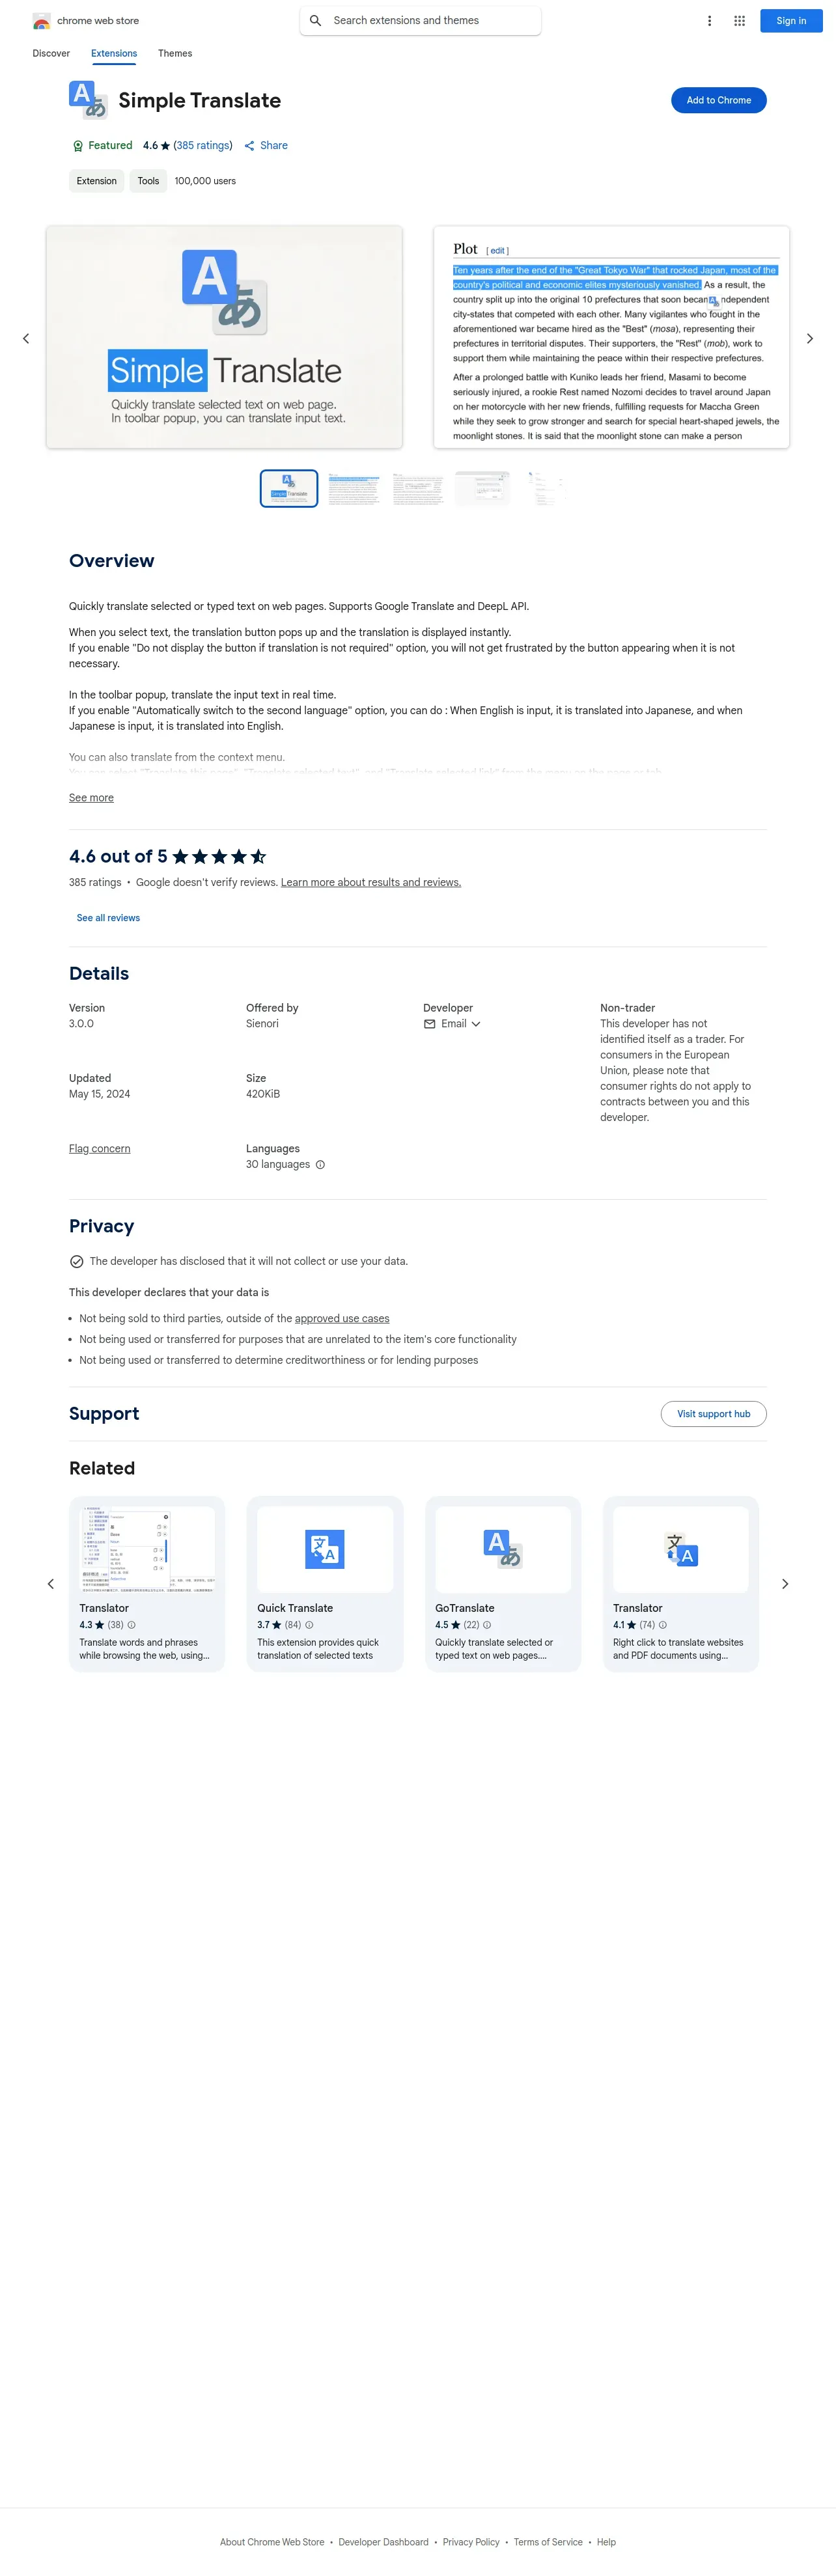This screenshot has width=836, height=2576.
Task: Open the Extensions tab
Action: (114, 54)
